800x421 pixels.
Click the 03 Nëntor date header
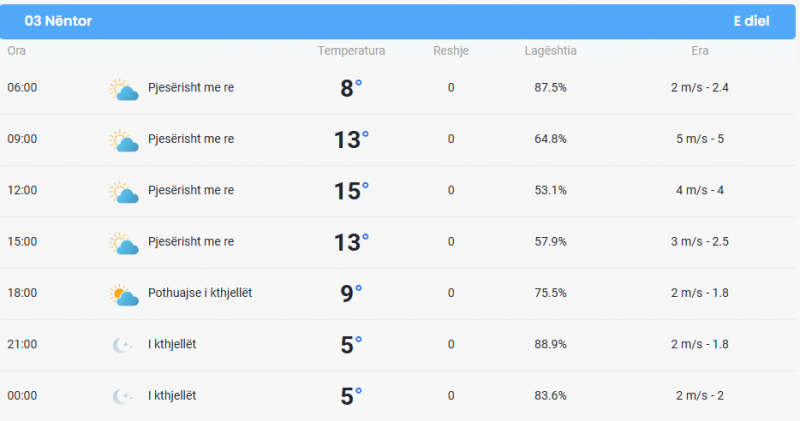(58, 21)
